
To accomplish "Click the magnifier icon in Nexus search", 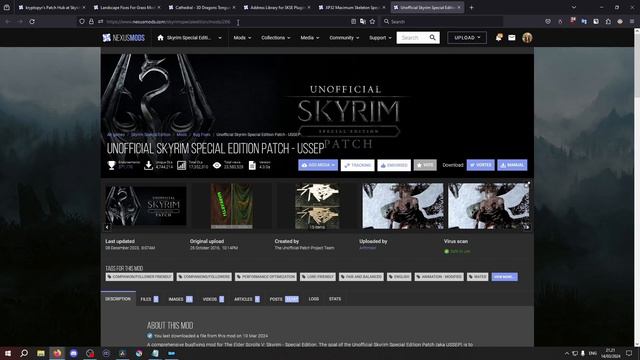I will coord(433,38).
